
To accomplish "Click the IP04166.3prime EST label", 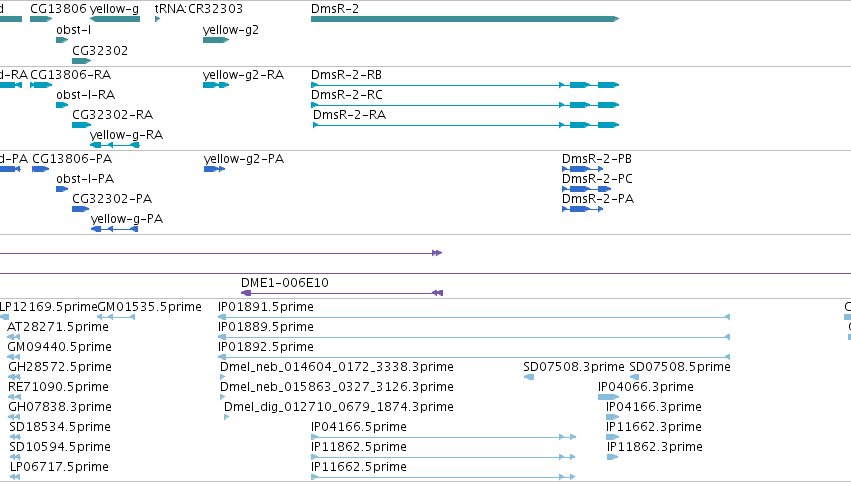I will tap(654, 408).
